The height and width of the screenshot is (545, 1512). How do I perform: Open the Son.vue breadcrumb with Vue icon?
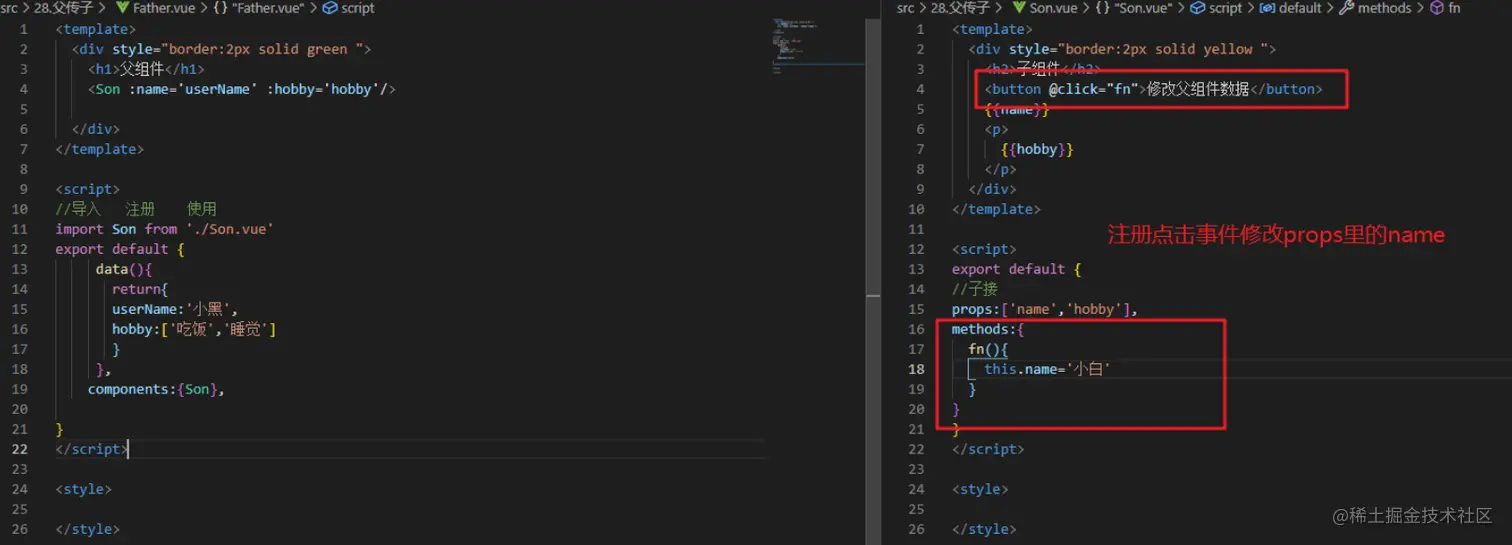pos(1047,8)
